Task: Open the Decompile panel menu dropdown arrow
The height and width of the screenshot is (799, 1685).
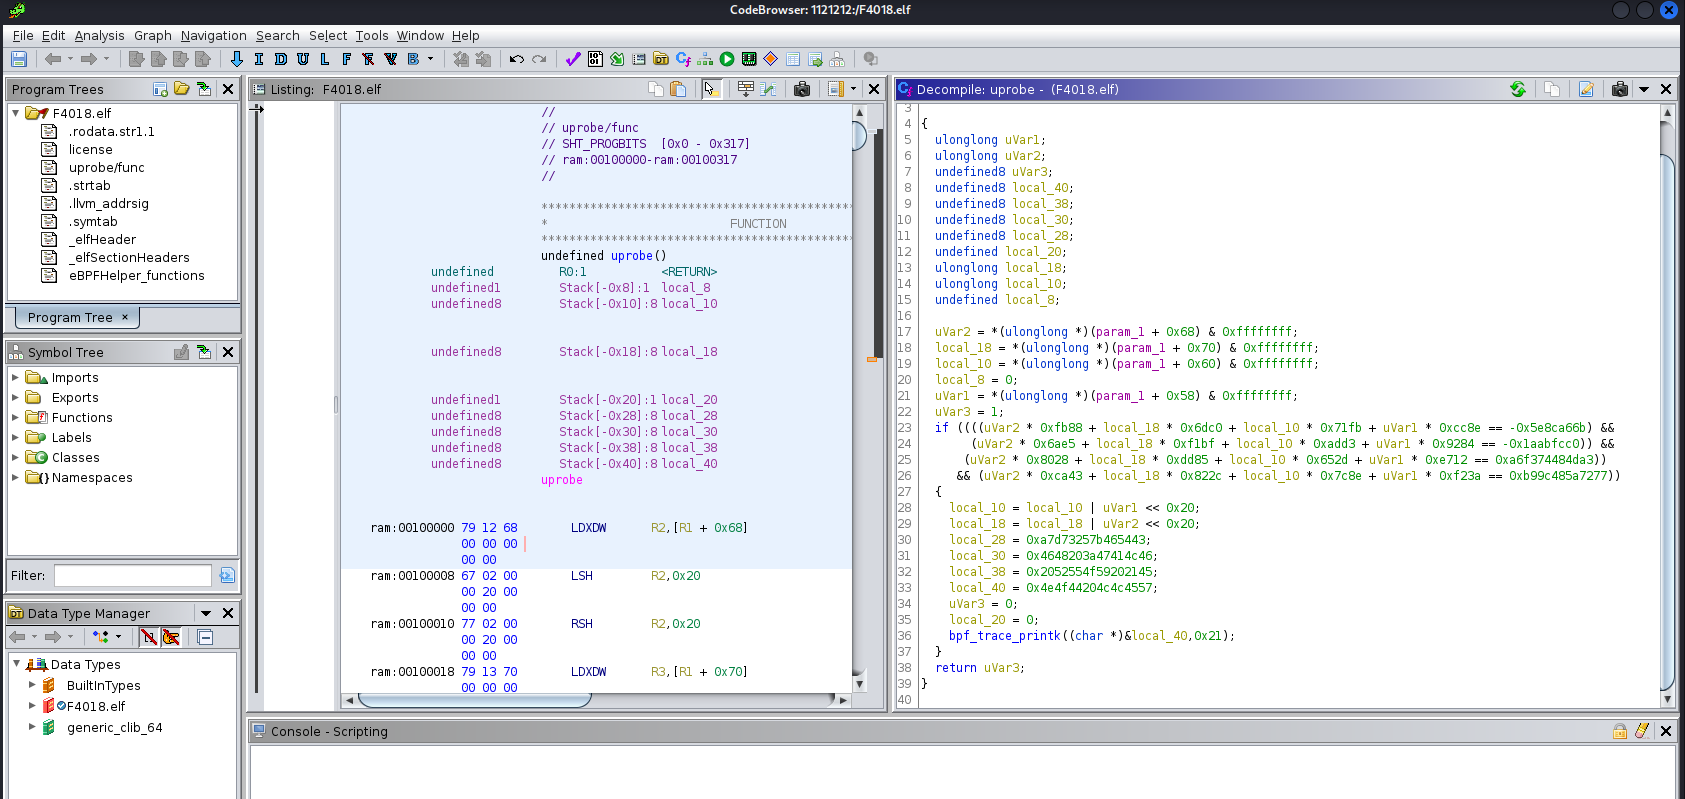Action: pyautogui.click(x=1644, y=89)
